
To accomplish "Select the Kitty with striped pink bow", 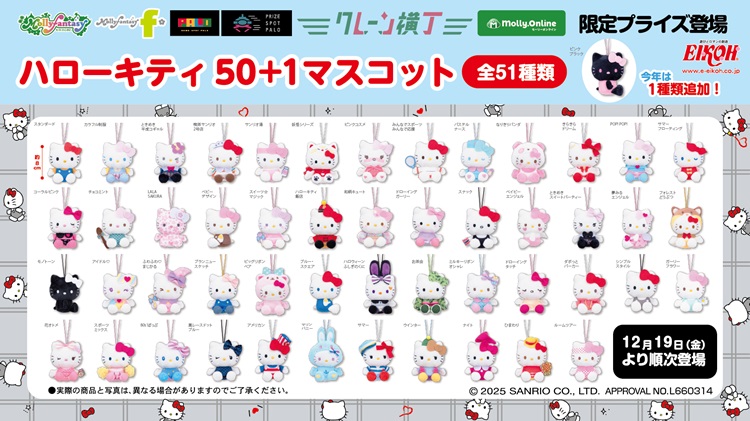I will tap(171, 360).
